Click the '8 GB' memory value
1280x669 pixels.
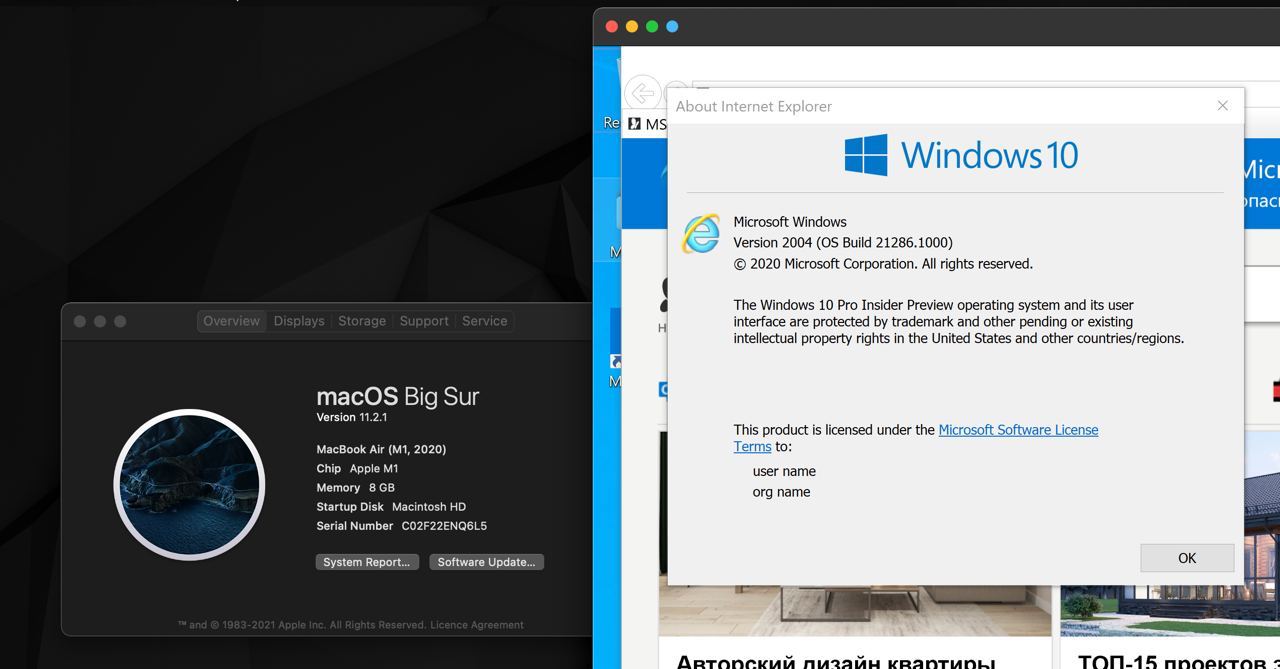pyautogui.click(x=382, y=488)
